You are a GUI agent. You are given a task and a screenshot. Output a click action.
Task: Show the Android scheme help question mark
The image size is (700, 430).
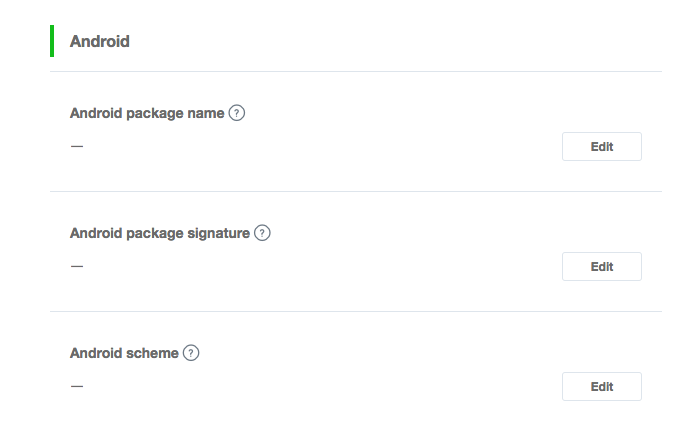click(191, 353)
